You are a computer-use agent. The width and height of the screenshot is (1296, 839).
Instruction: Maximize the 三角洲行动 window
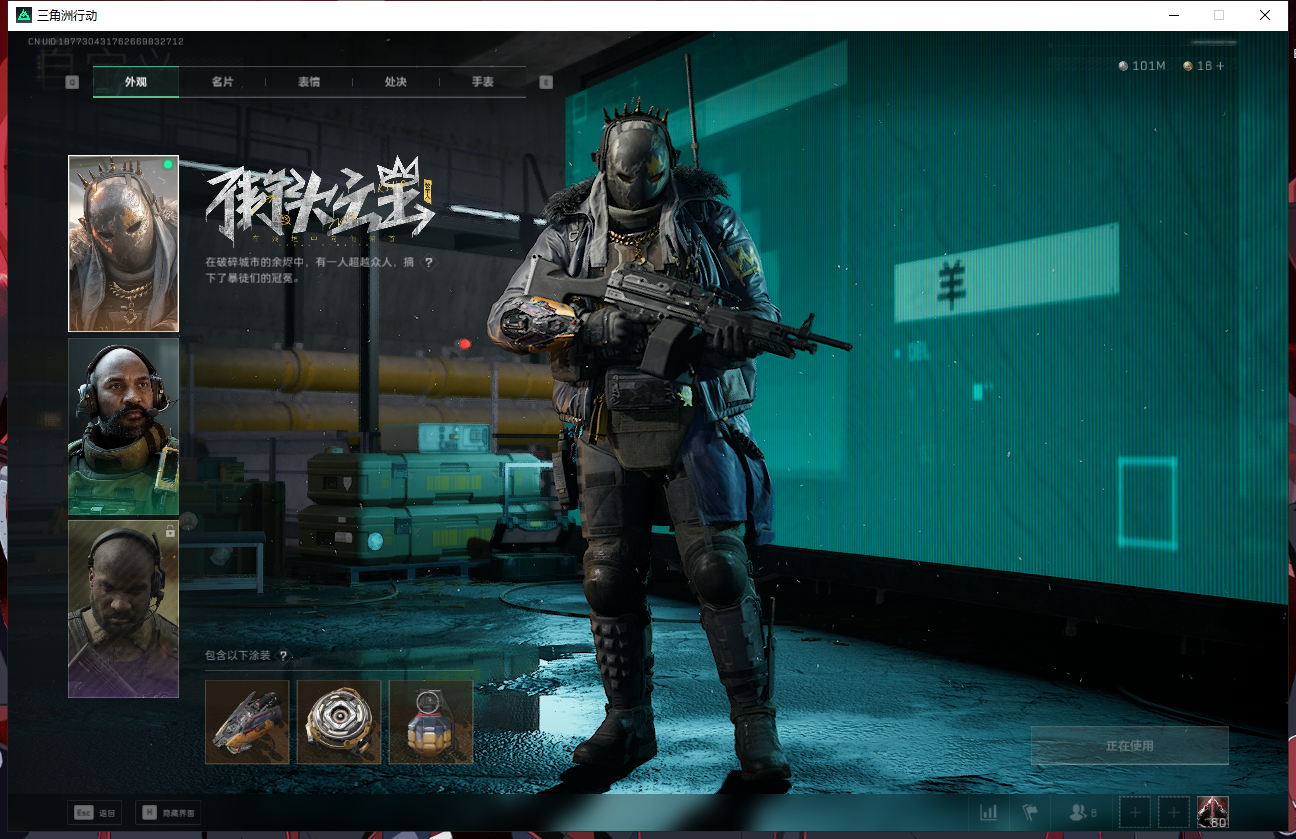coord(1219,15)
